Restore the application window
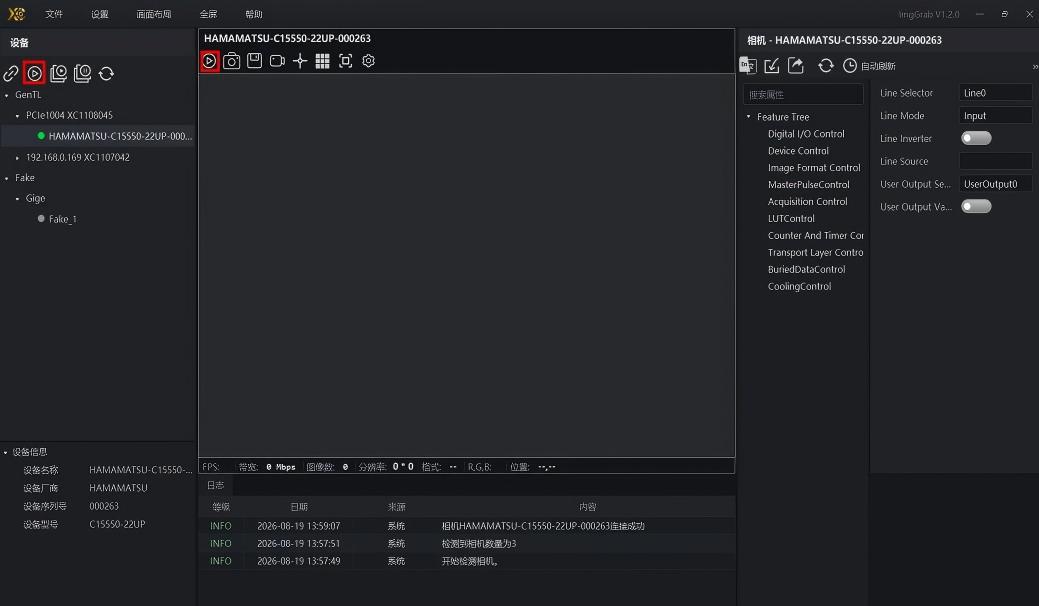The height and width of the screenshot is (606, 1039). (x=1005, y=14)
